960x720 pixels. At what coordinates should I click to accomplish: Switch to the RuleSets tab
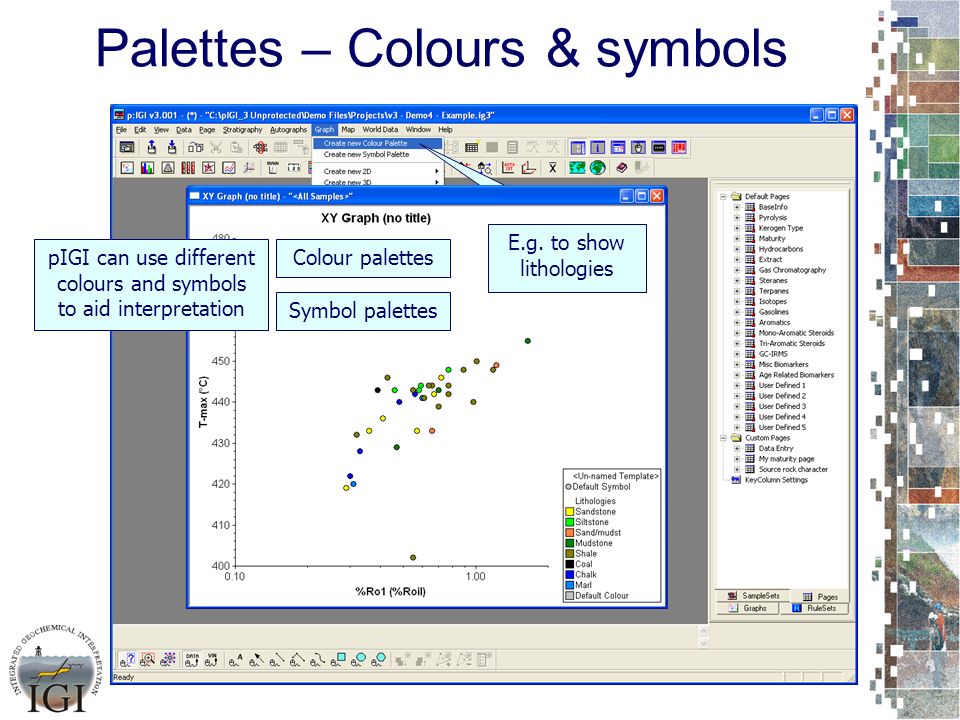814,608
